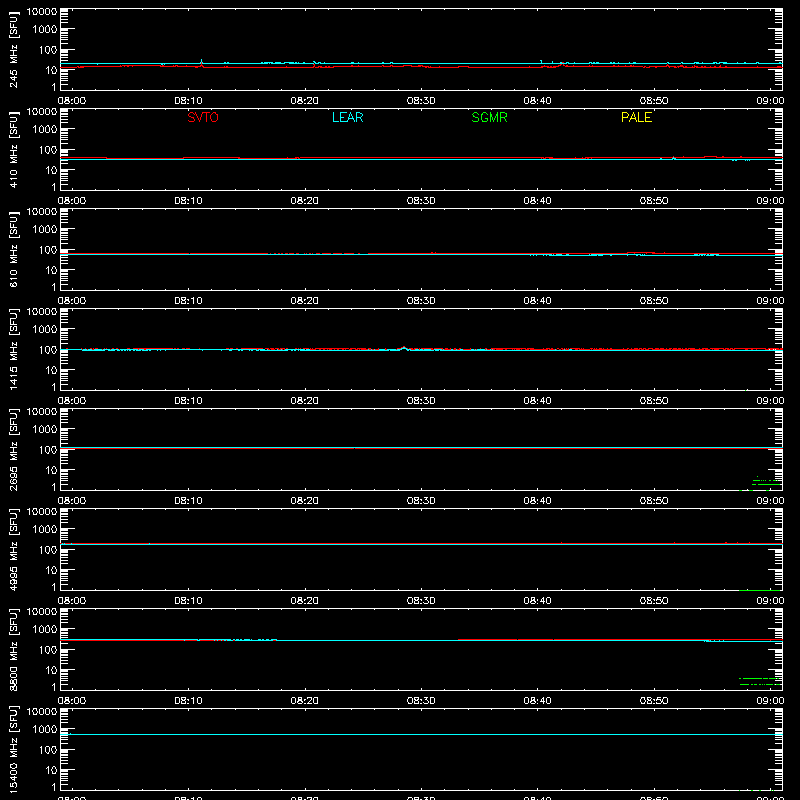Select the 8800 MHz [SFU] axis title

click(x=13, y=649)
